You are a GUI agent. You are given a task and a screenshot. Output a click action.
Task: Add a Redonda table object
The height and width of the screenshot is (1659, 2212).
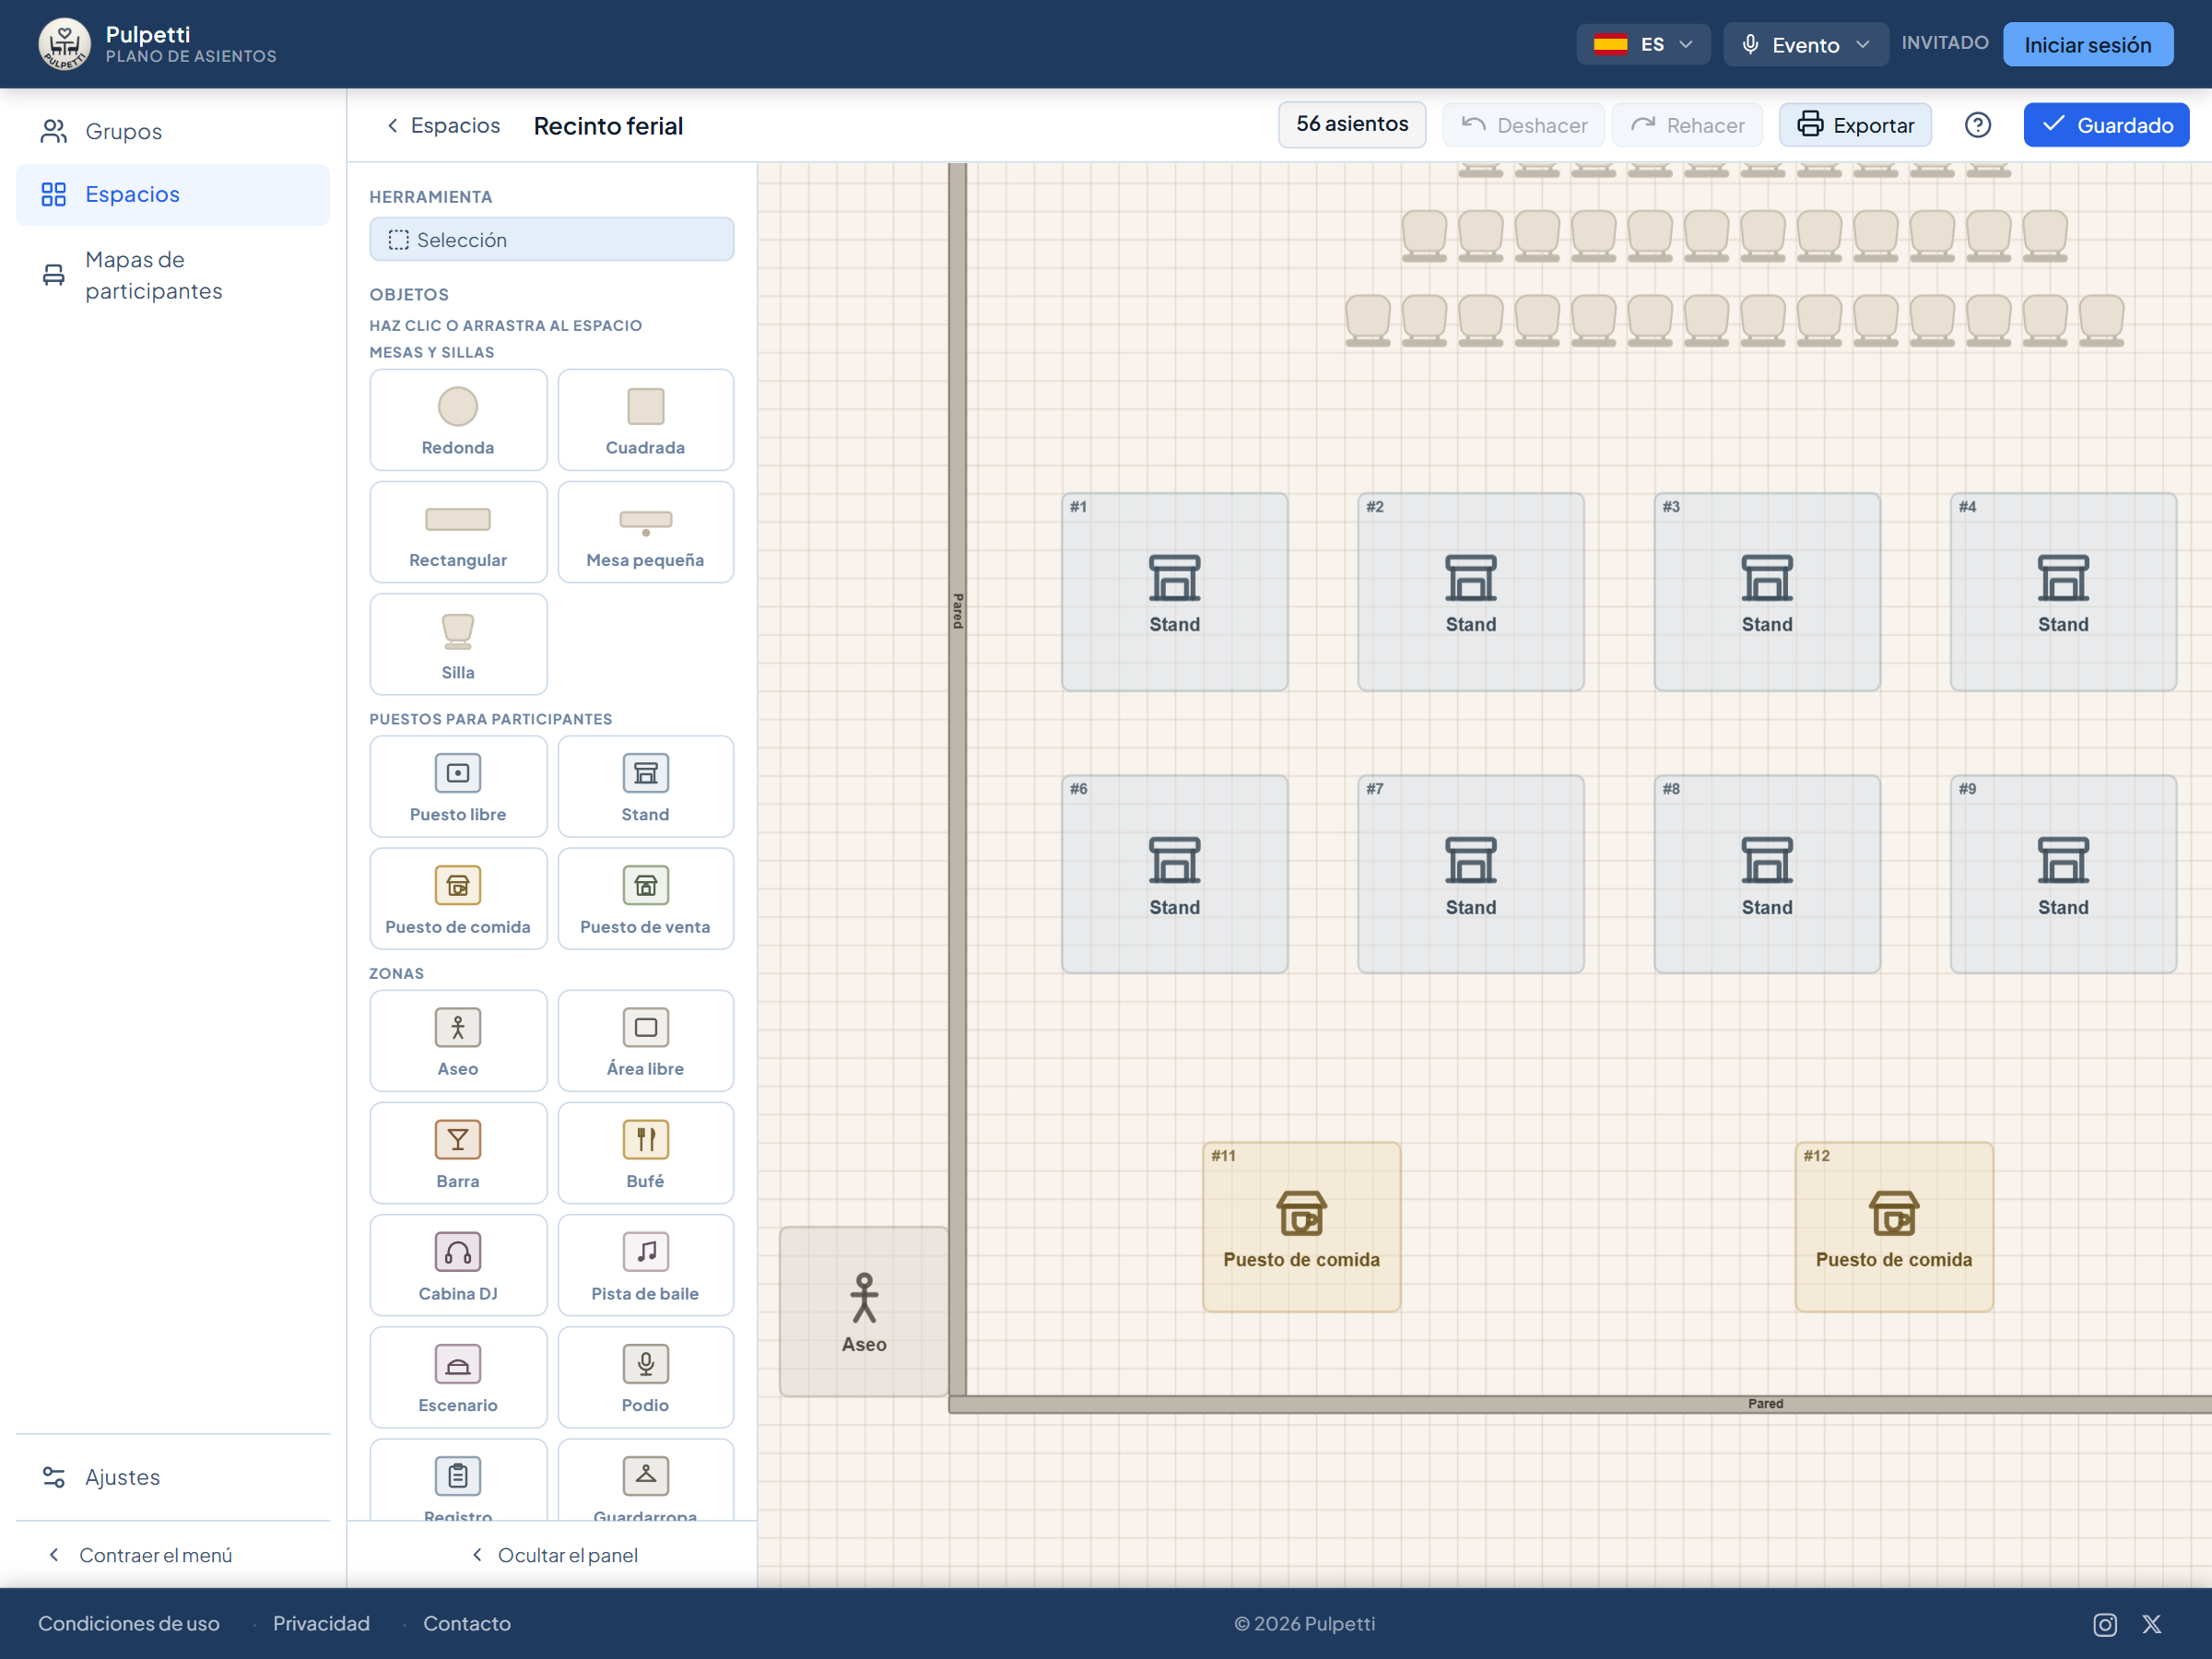[458, 420]
